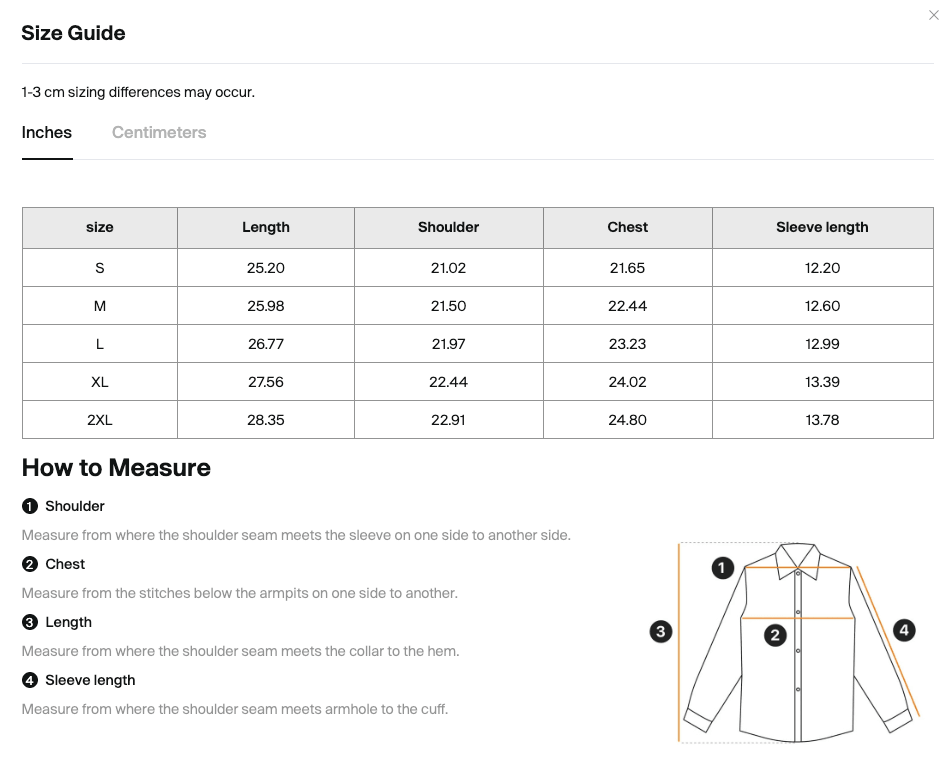Viewport: 947px width, 770px height.
Task: Click the 'Length' measuring instruction heading
Action: tap(68, 622)
